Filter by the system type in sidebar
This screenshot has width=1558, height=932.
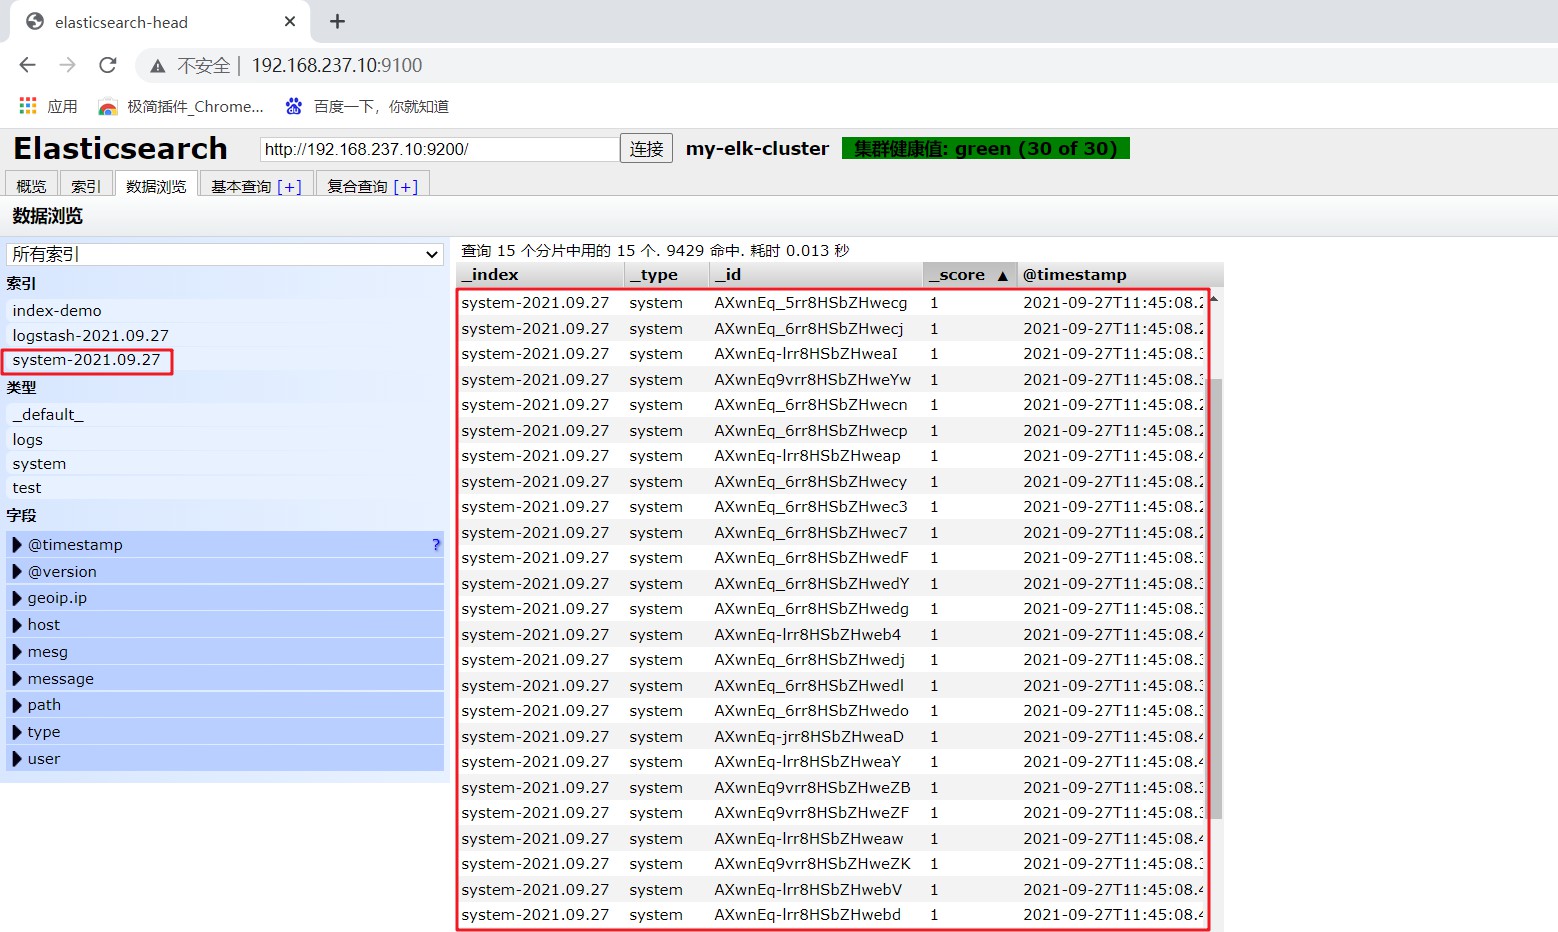[x=39, y=464]
